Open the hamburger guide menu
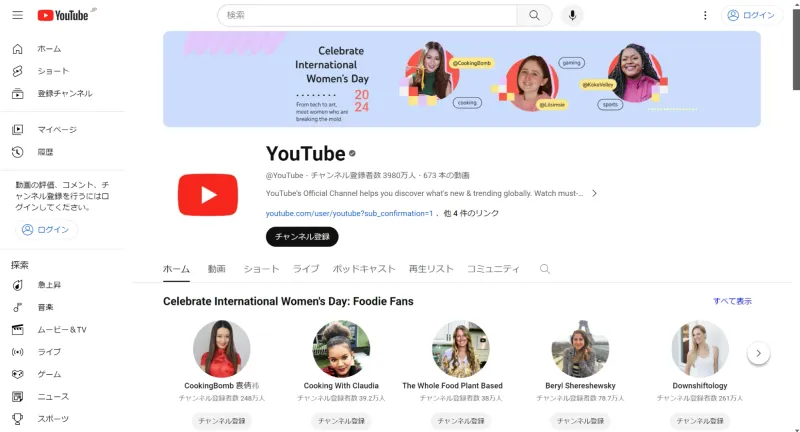The height and width of the screenshot is (432, 800). click(17, 15)
